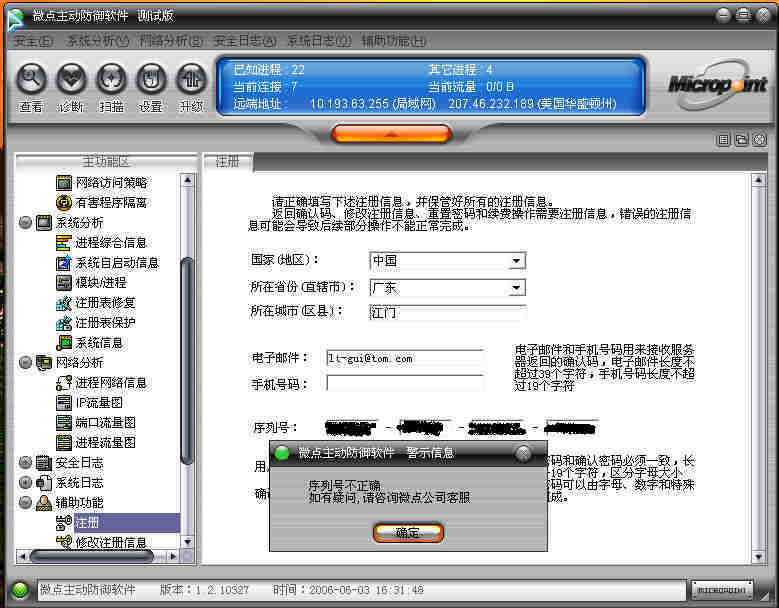The width and height of the screenshot is (779, 608).
Task: Start the 扫描 (Scan) toolbar icon
Action: tap(111, 79)
